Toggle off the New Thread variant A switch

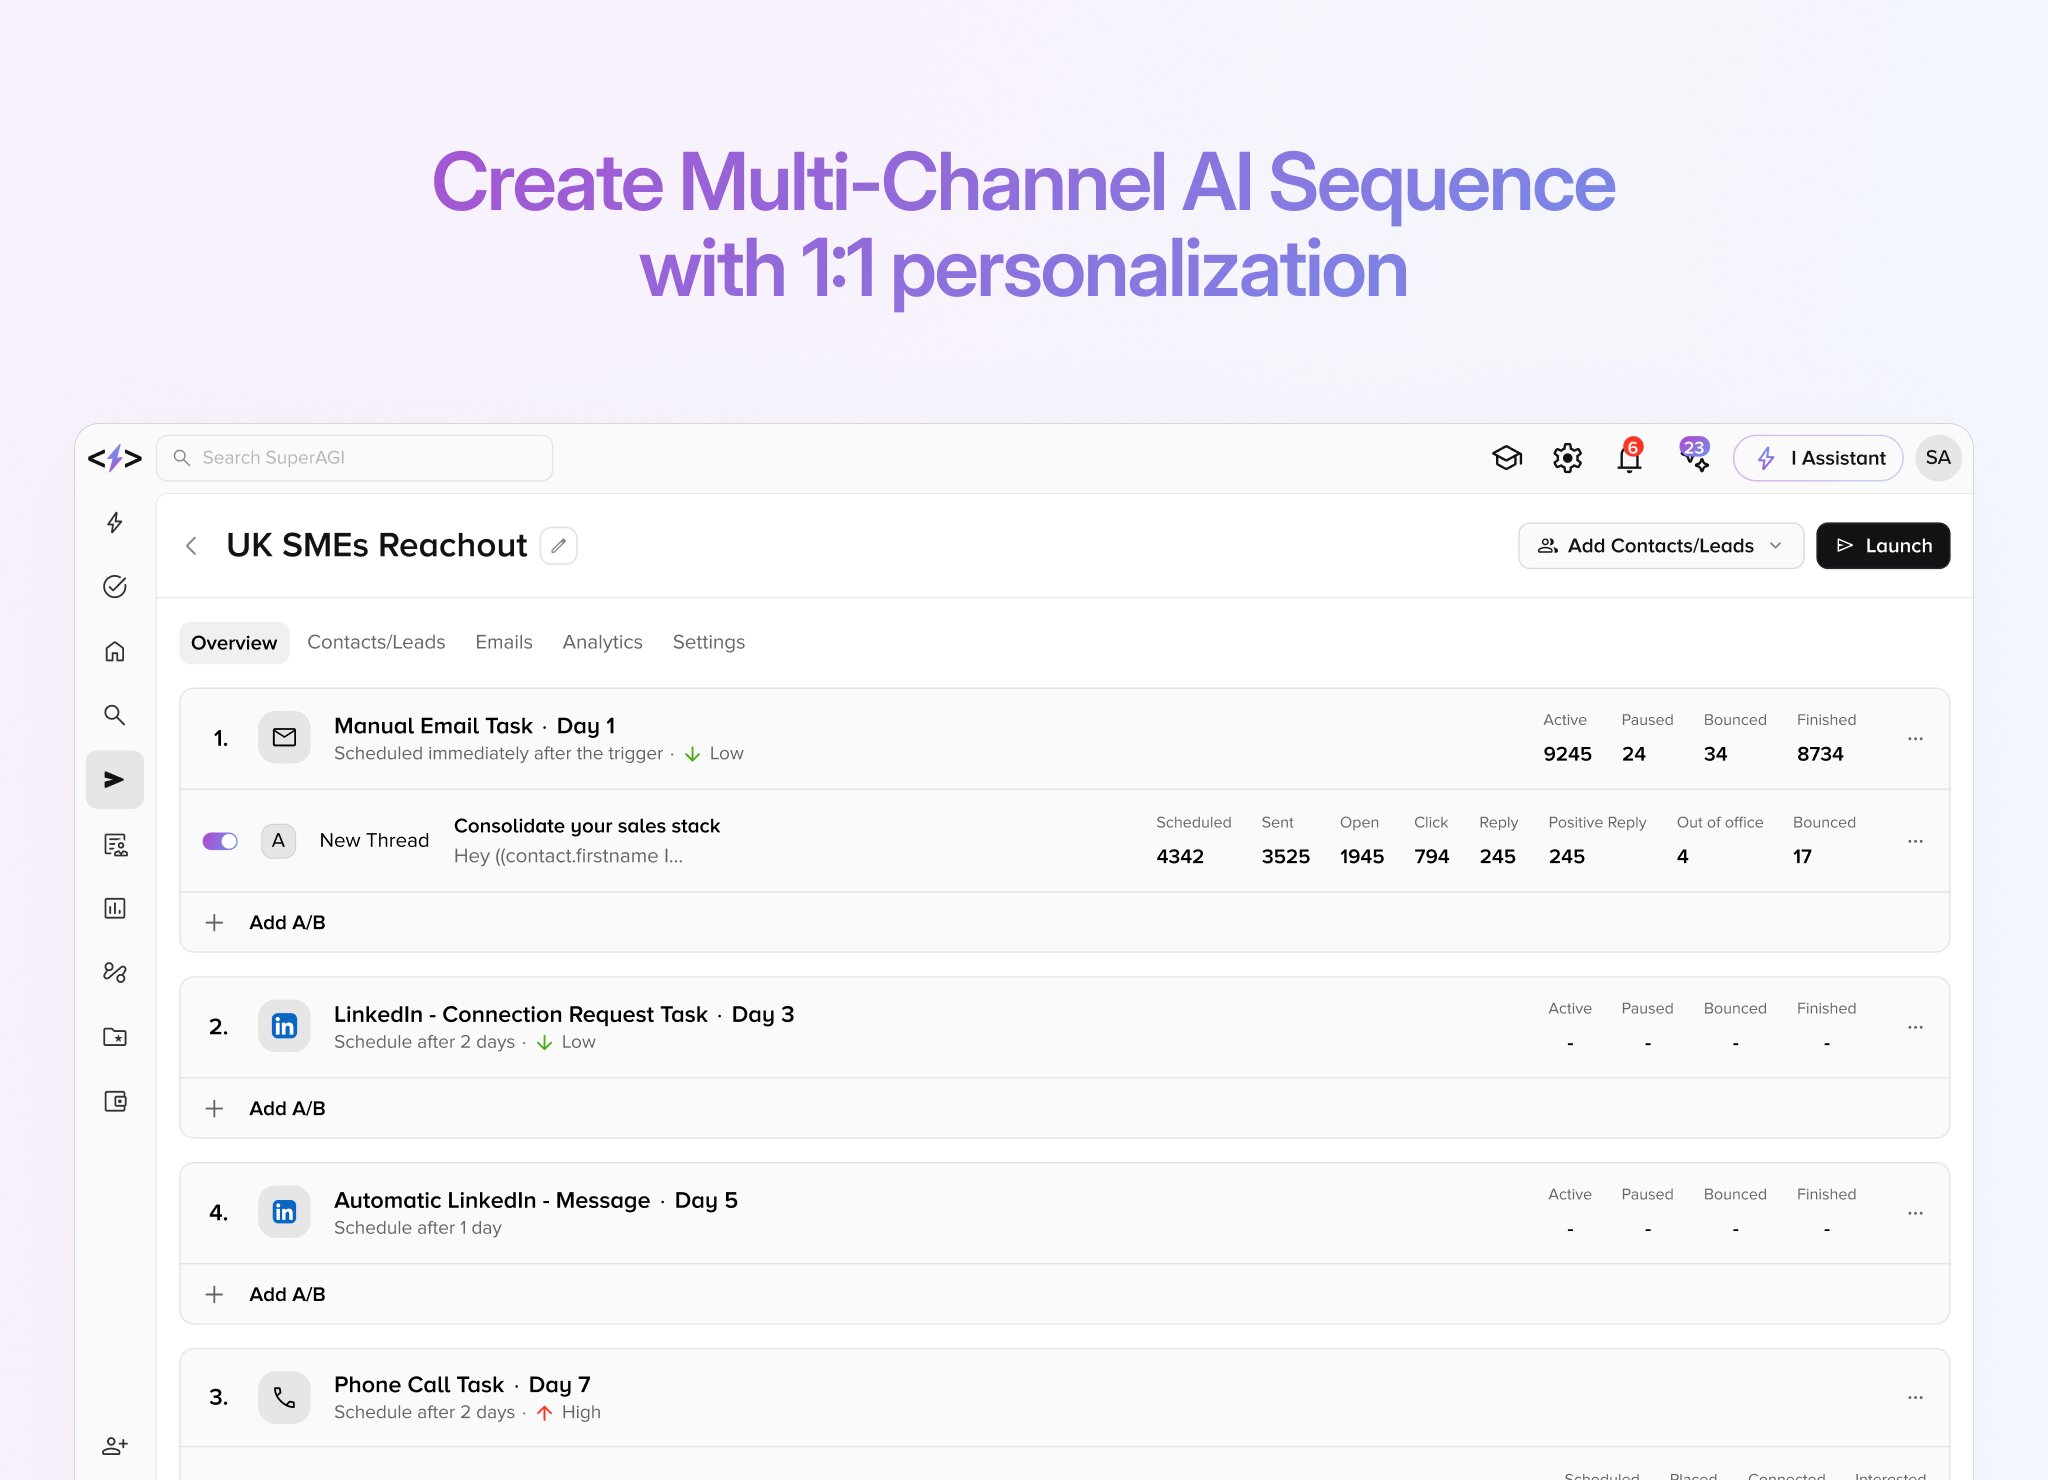[x=220, y=841]
